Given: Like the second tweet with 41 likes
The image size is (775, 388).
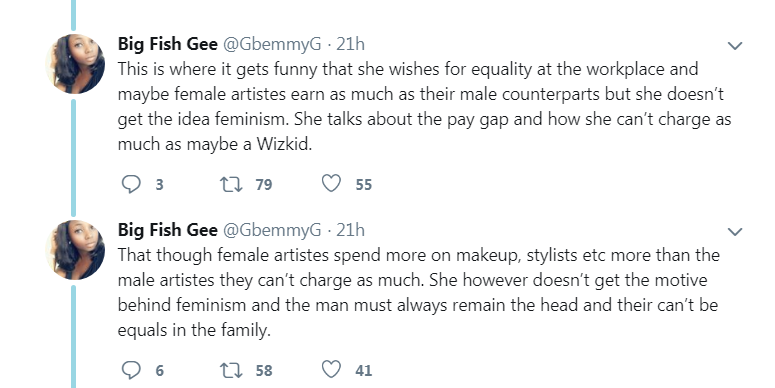Looking at the screenshot, I should pyautogui.click(x=331, y=369).
